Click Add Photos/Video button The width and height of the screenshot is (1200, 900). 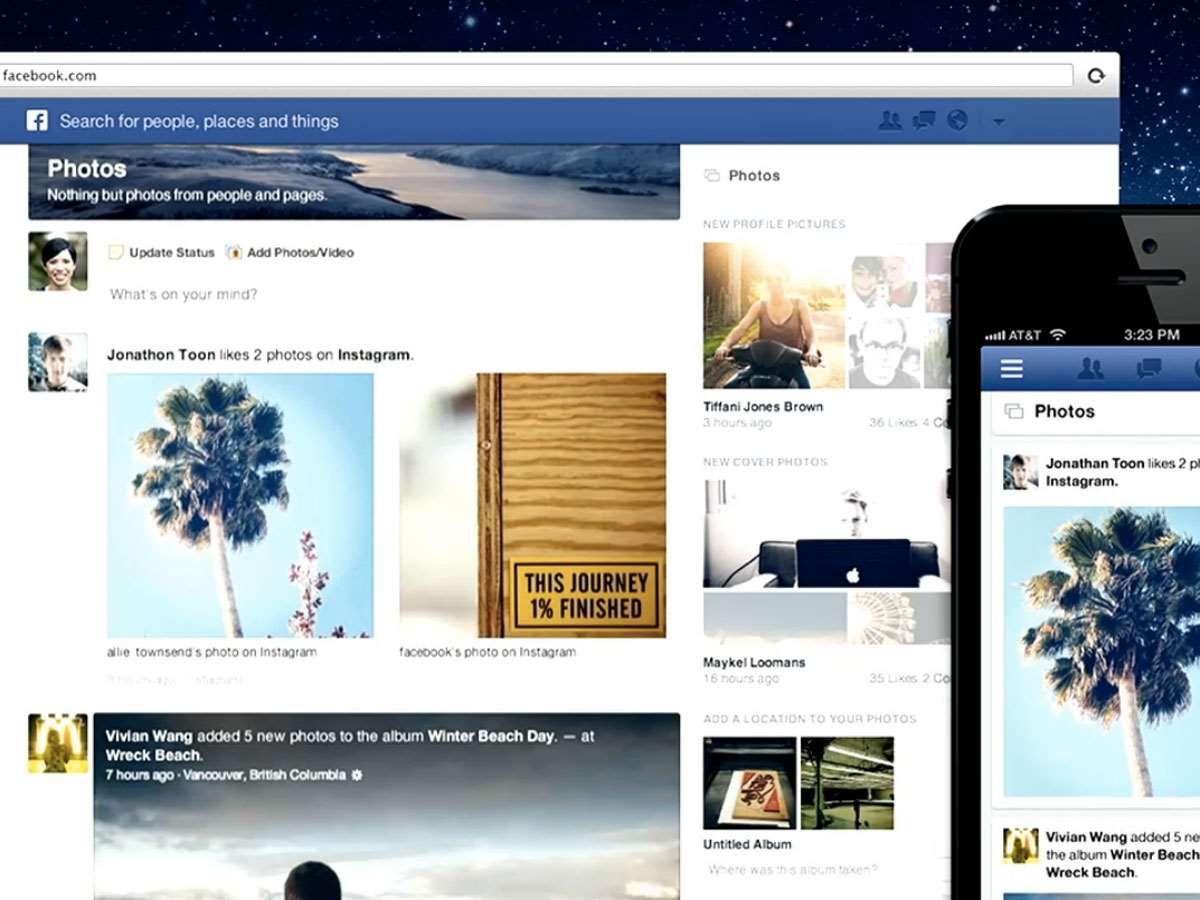290,253
